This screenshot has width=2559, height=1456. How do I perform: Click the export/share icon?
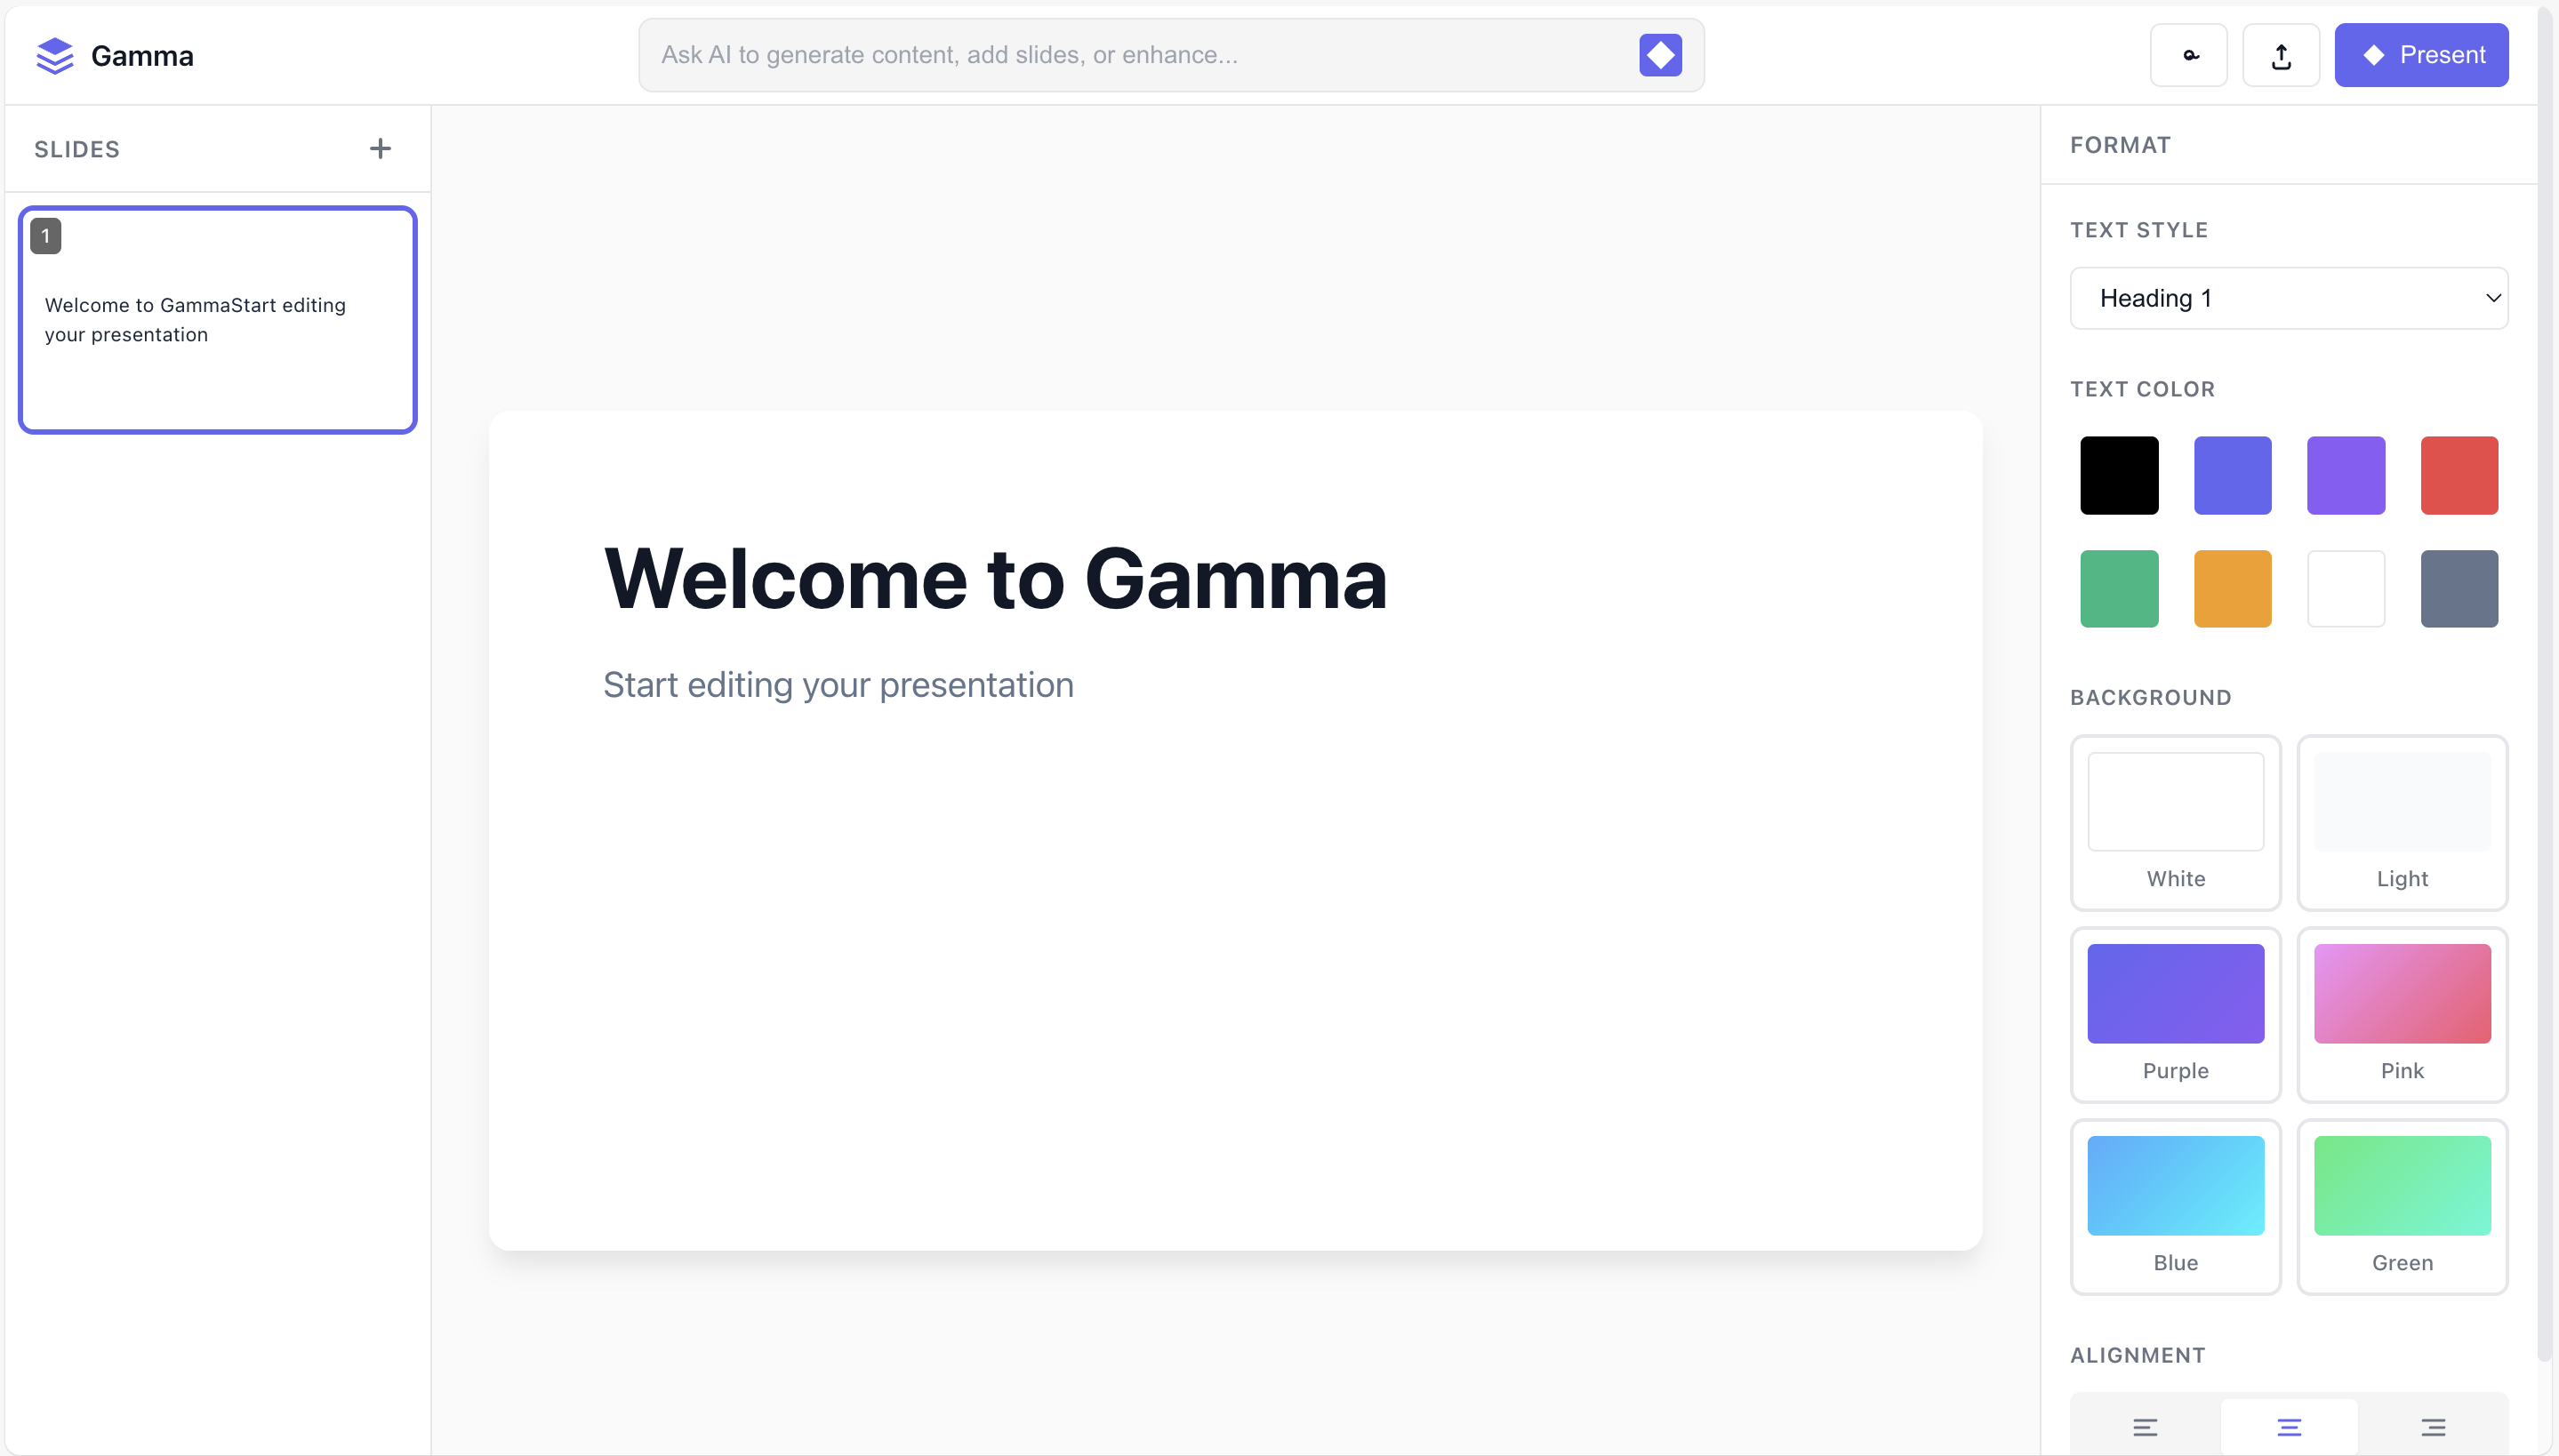point(2281,55)
